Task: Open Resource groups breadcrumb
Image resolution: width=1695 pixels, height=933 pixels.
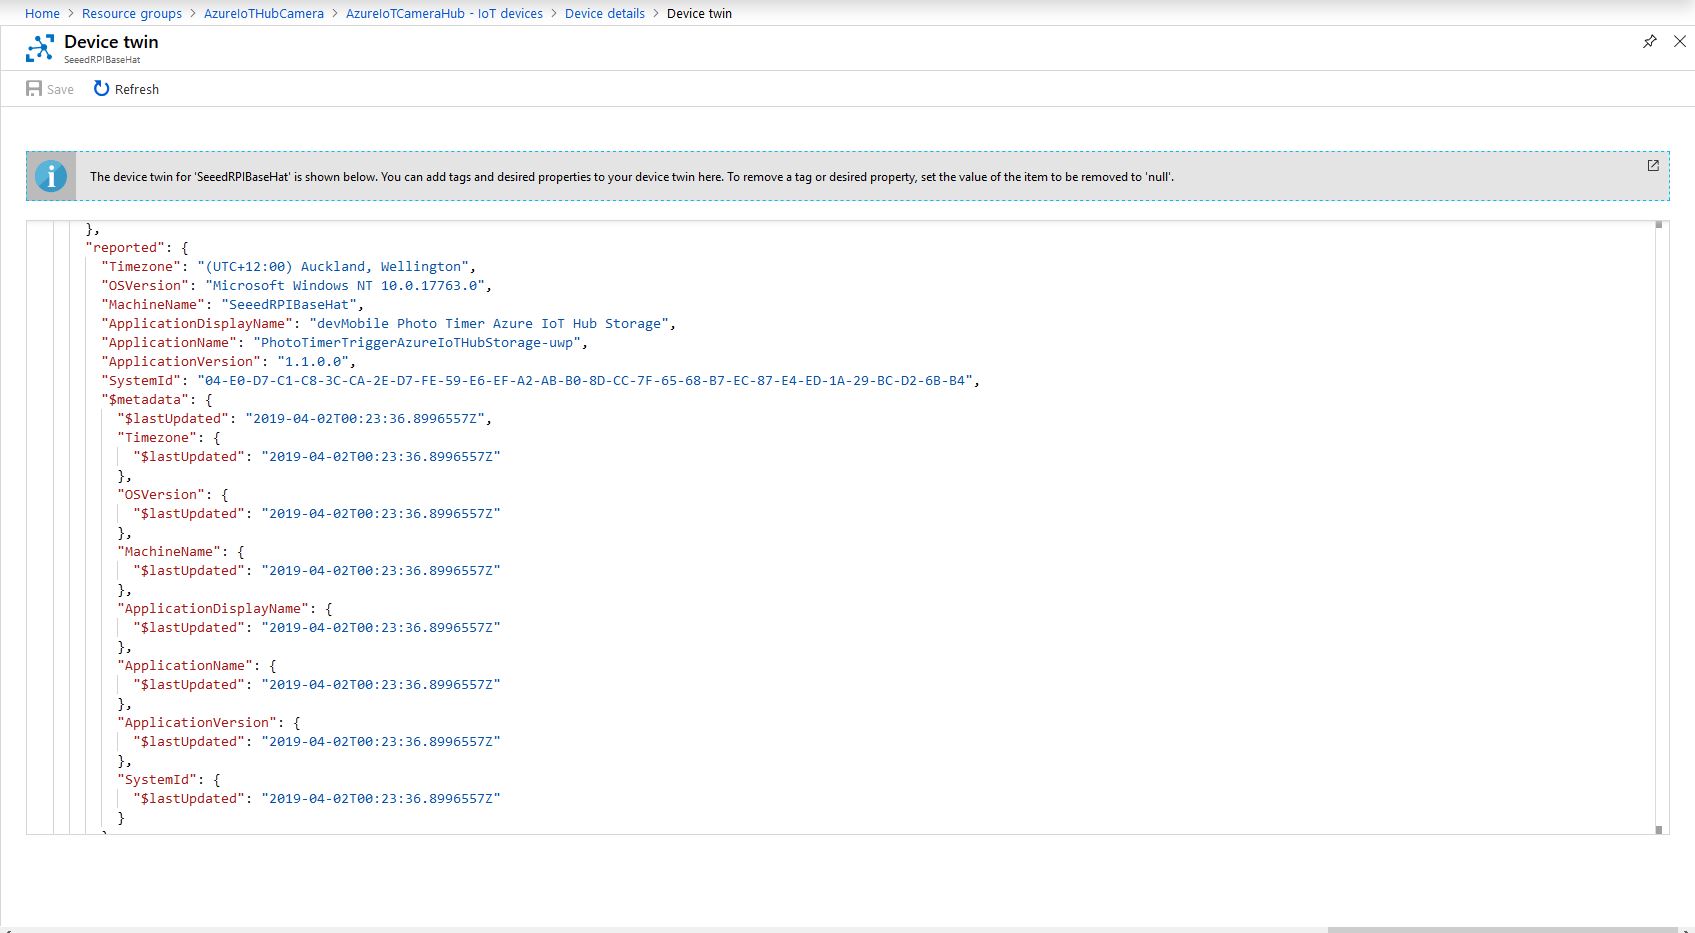Action: (x=132, y=13)
